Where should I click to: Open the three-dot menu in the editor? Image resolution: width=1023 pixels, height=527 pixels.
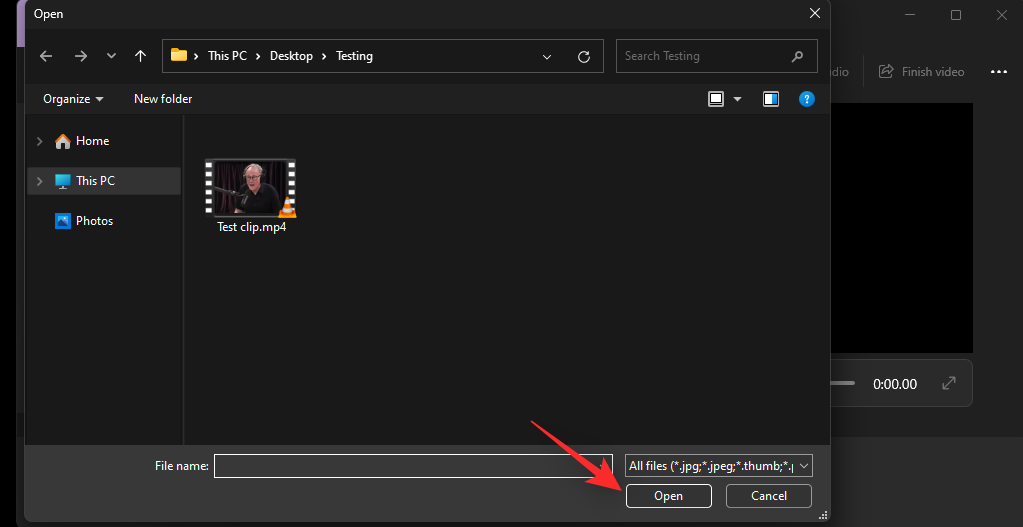999,72
